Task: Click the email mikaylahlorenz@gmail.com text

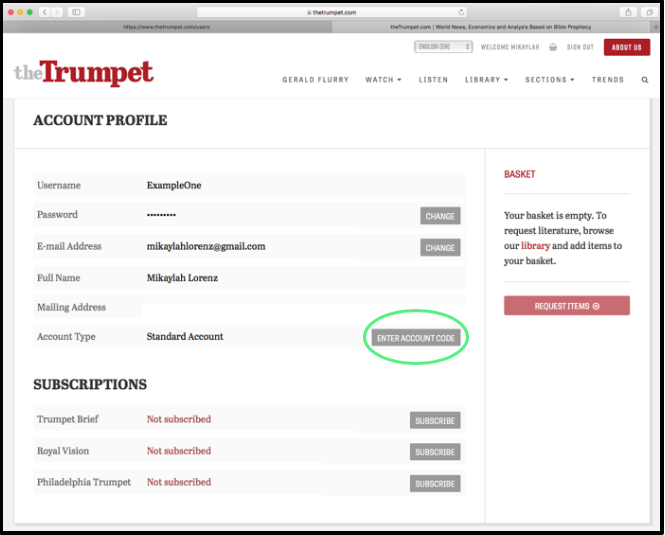Action: tap(206, 246)
